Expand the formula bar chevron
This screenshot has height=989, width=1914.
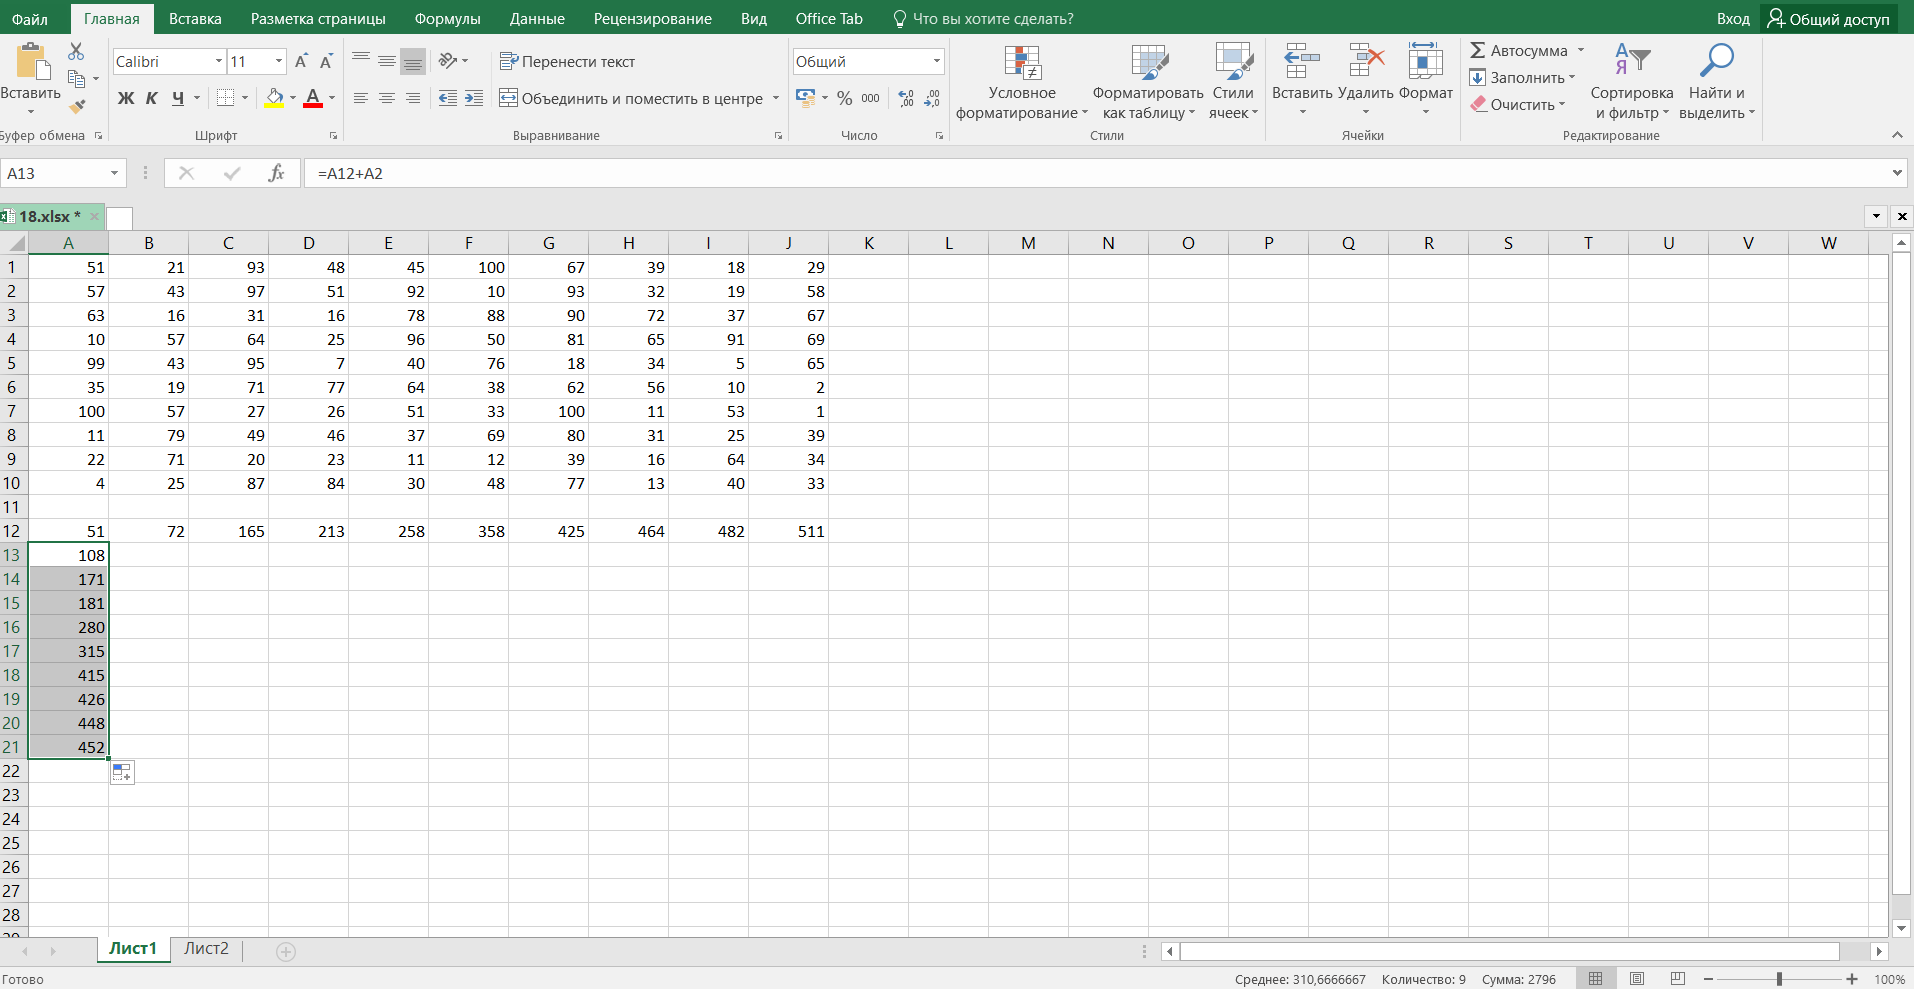(x=1897, y=173)
